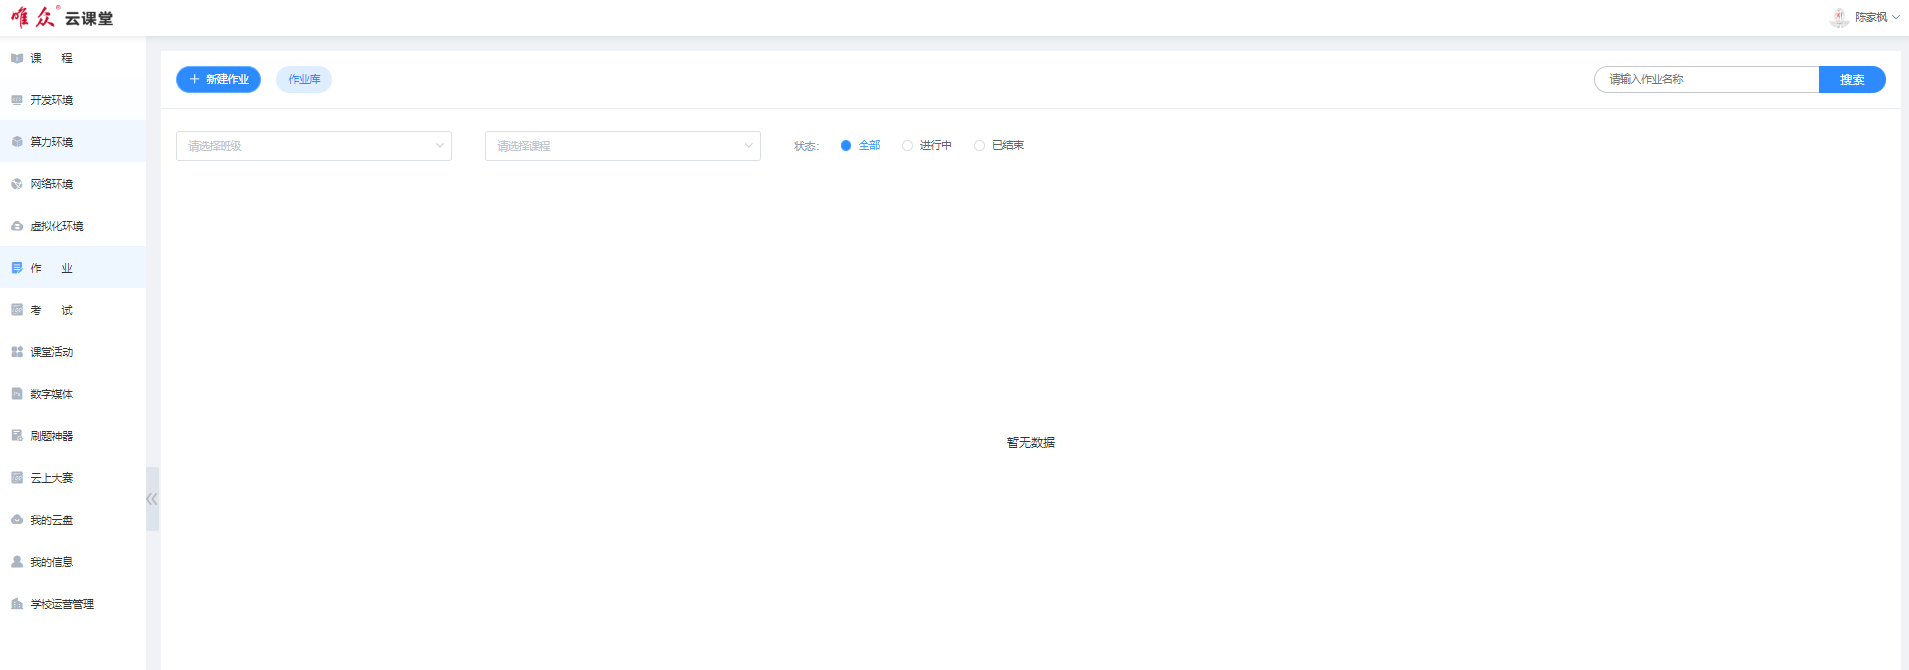
Task: Open 开发环境 via its monitor icon
Action: click(x=17, y=100)
